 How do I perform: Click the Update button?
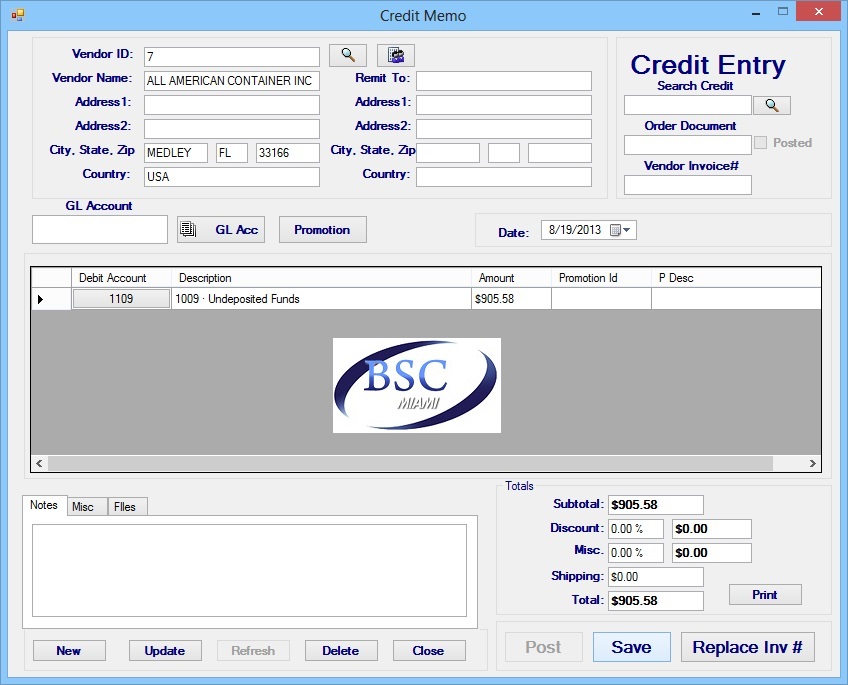tap(165, 650)
